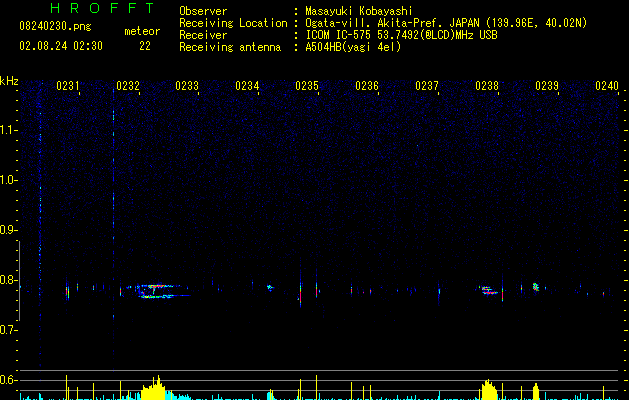Select the filename 08240230.png
This screenshot has height=400, width=629.
(55, 26)
